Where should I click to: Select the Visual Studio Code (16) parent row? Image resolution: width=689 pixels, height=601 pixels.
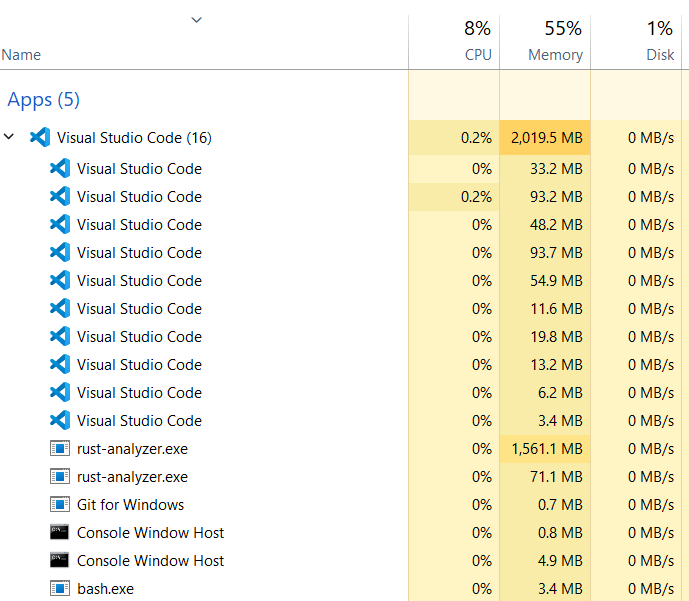coord(344,138)
